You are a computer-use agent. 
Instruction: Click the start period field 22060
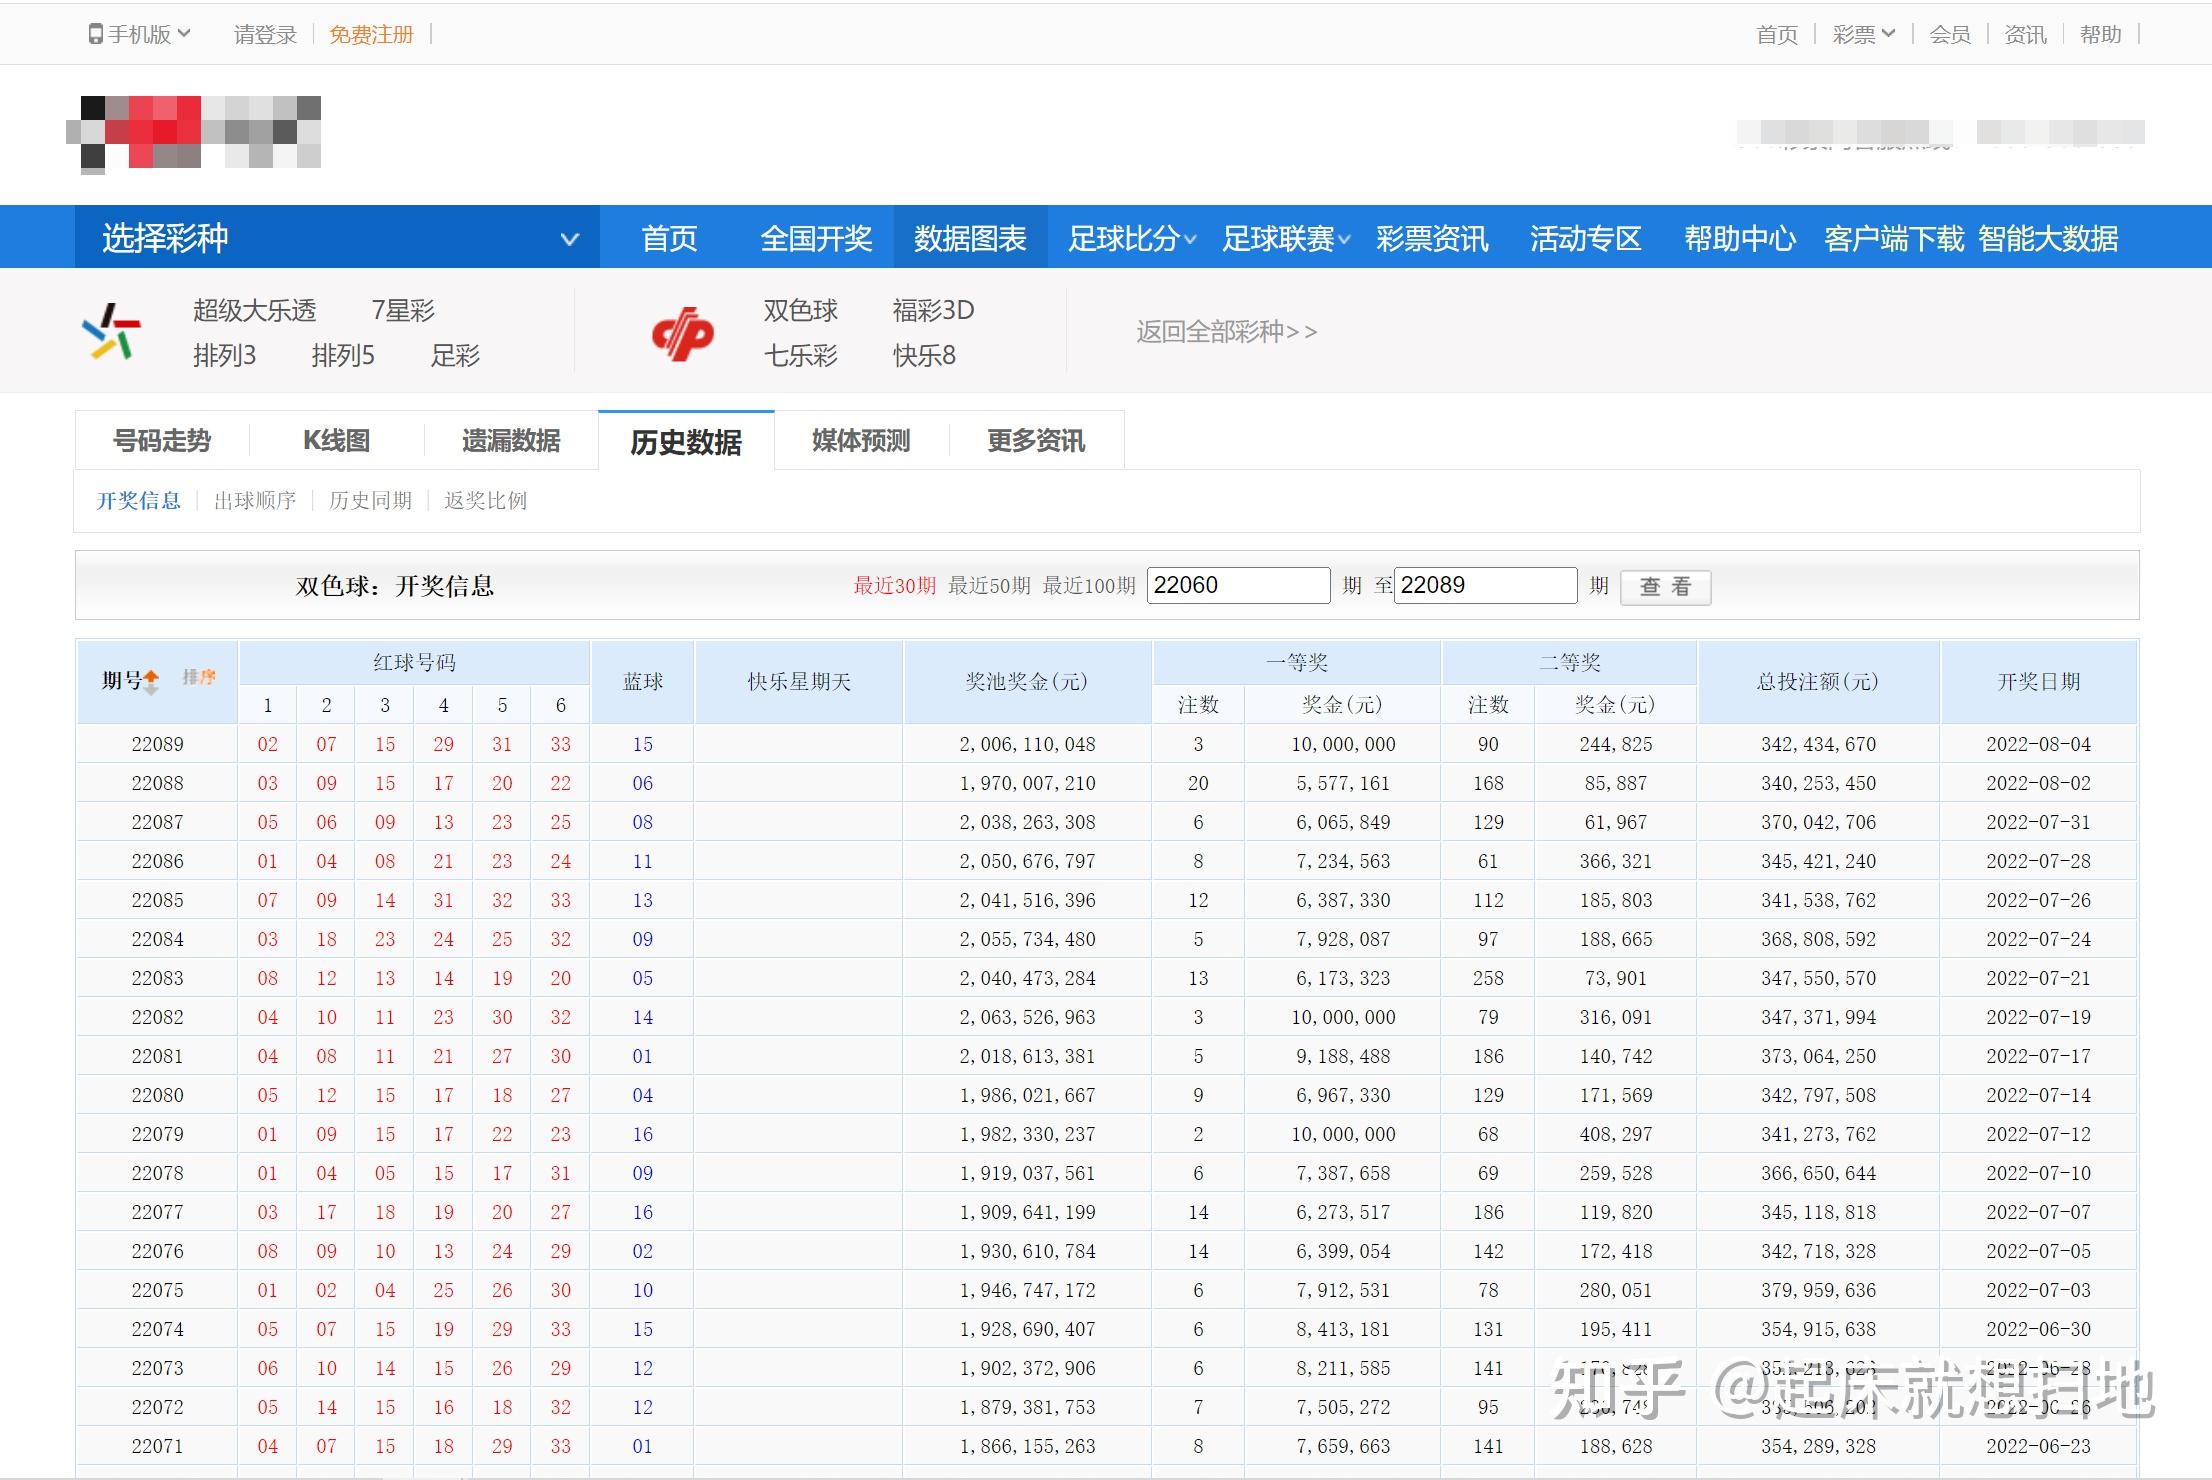tap(1239, 585)
